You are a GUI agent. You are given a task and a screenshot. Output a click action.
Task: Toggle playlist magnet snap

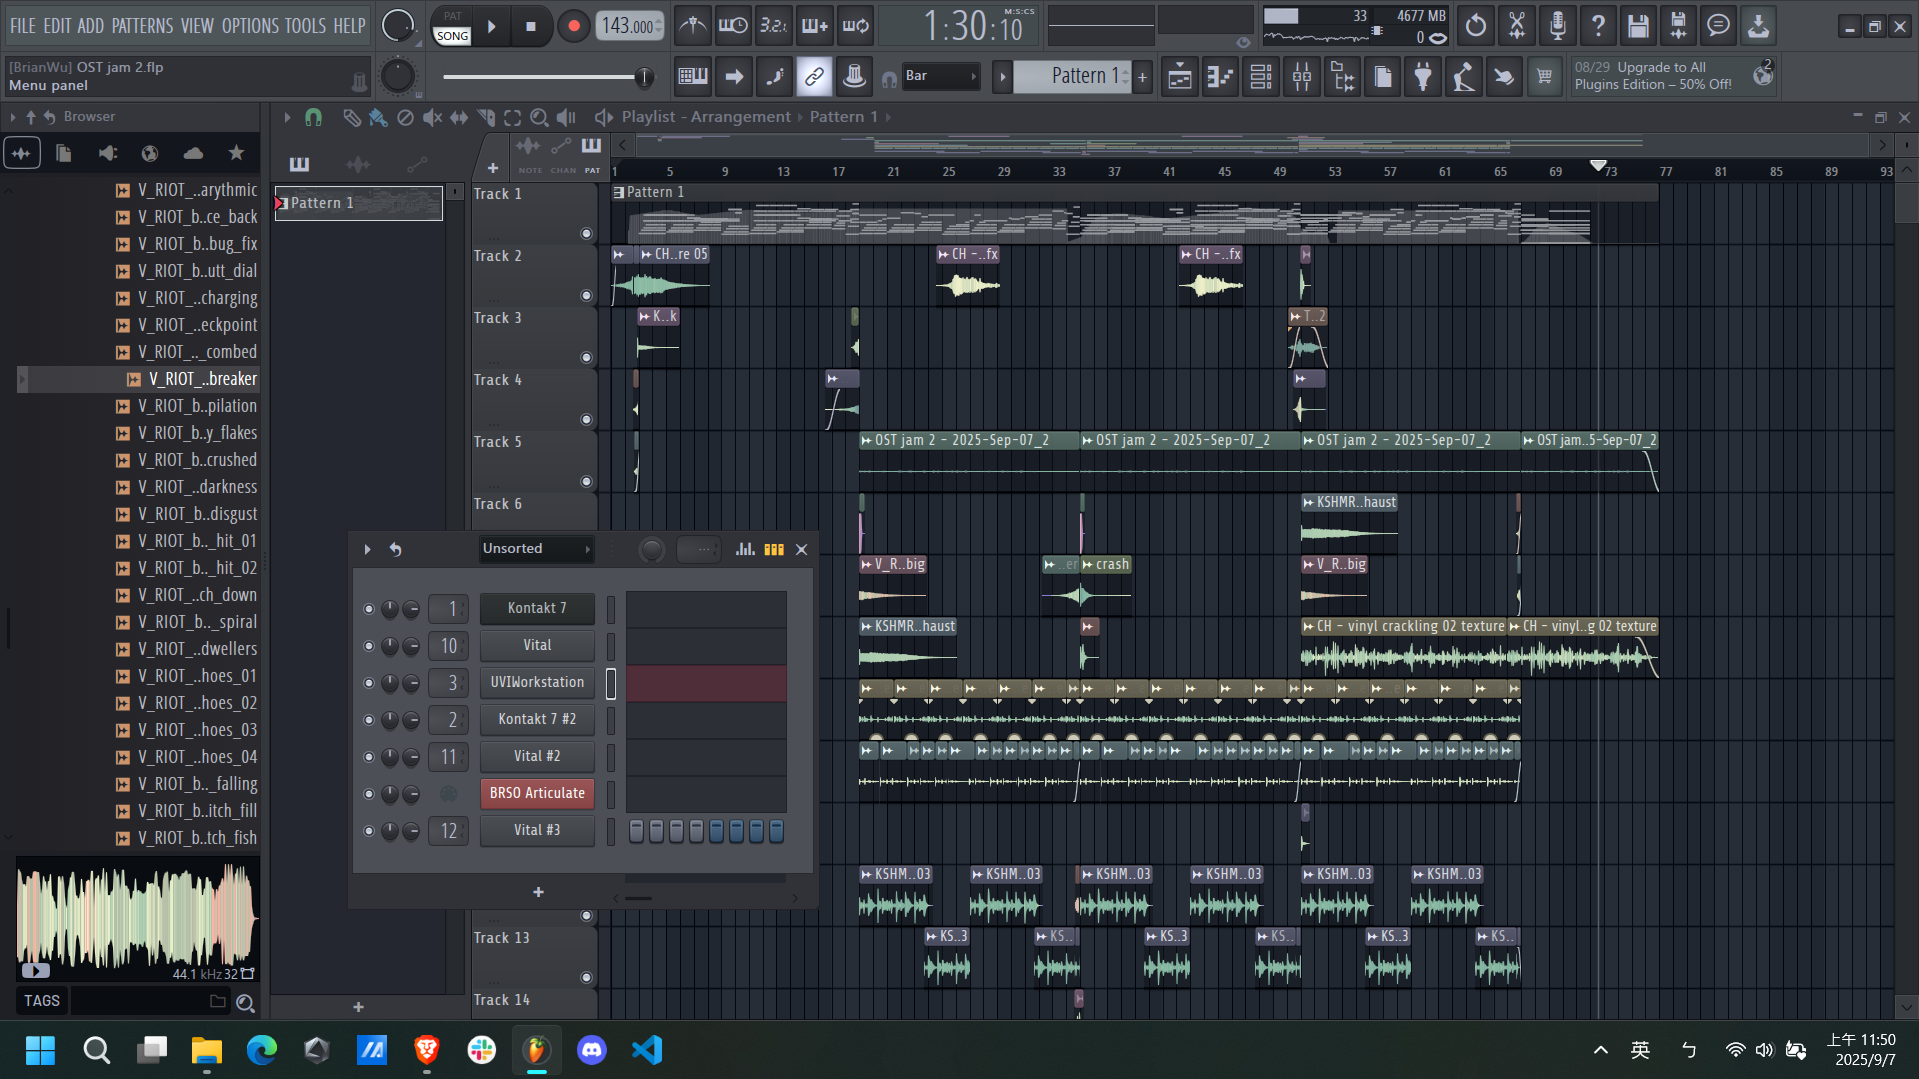[313, 117]
